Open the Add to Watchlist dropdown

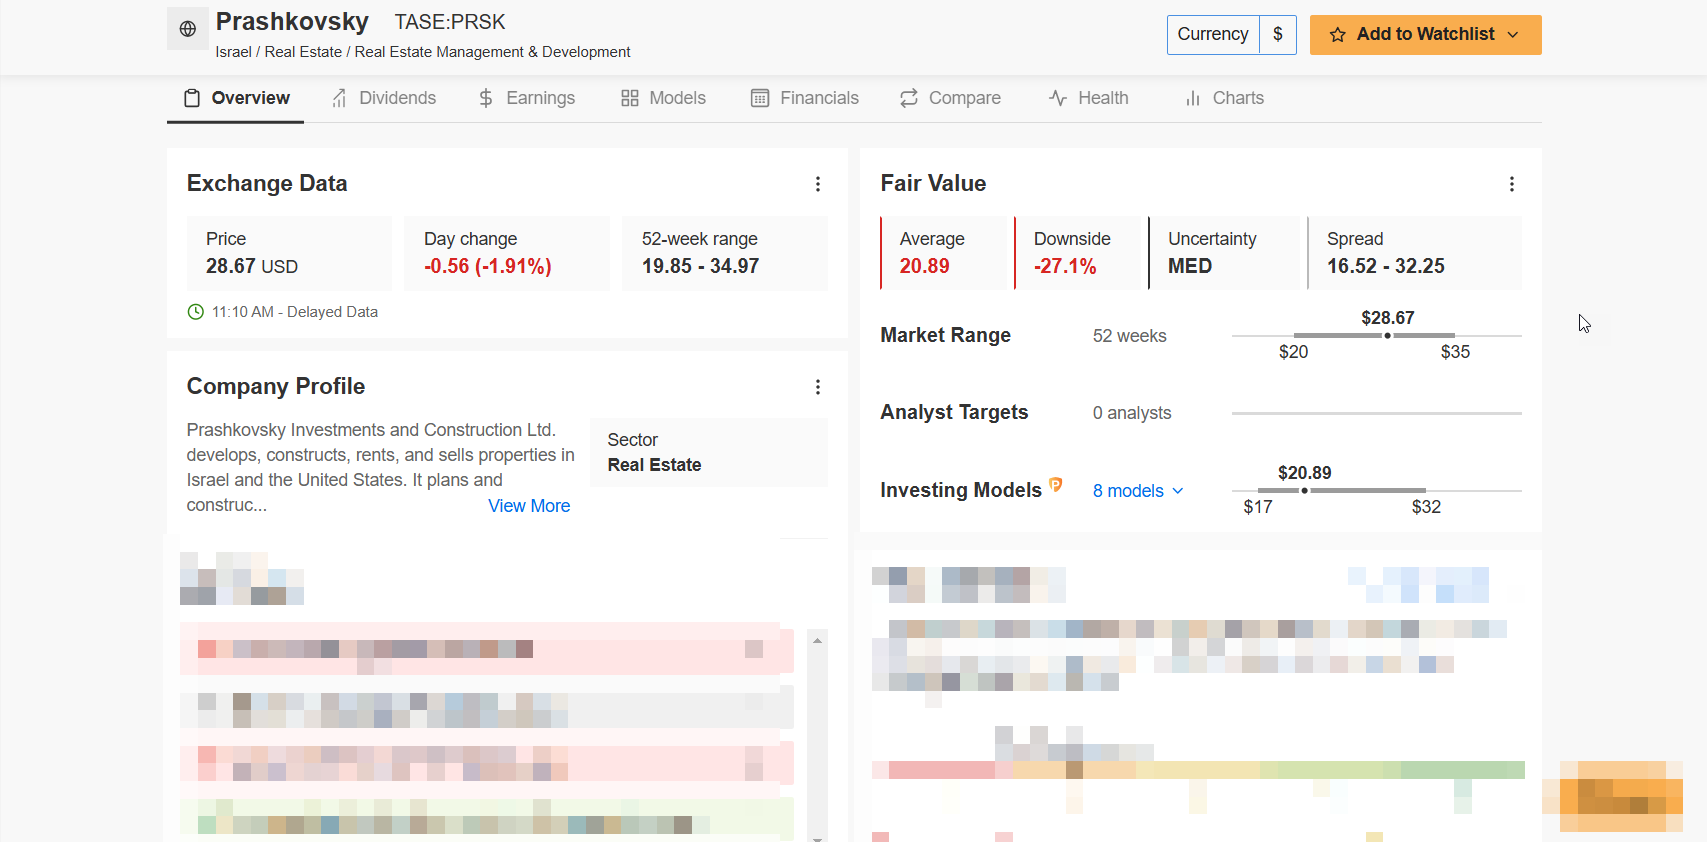pyautogui.click(x=1425, y=35)
